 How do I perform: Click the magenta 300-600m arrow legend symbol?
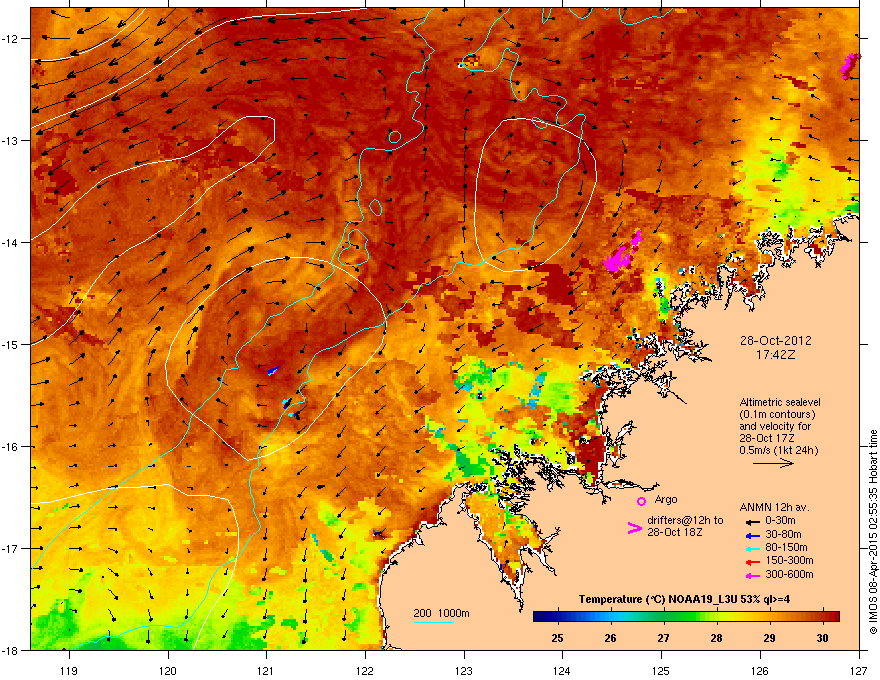tap(752, 575)
